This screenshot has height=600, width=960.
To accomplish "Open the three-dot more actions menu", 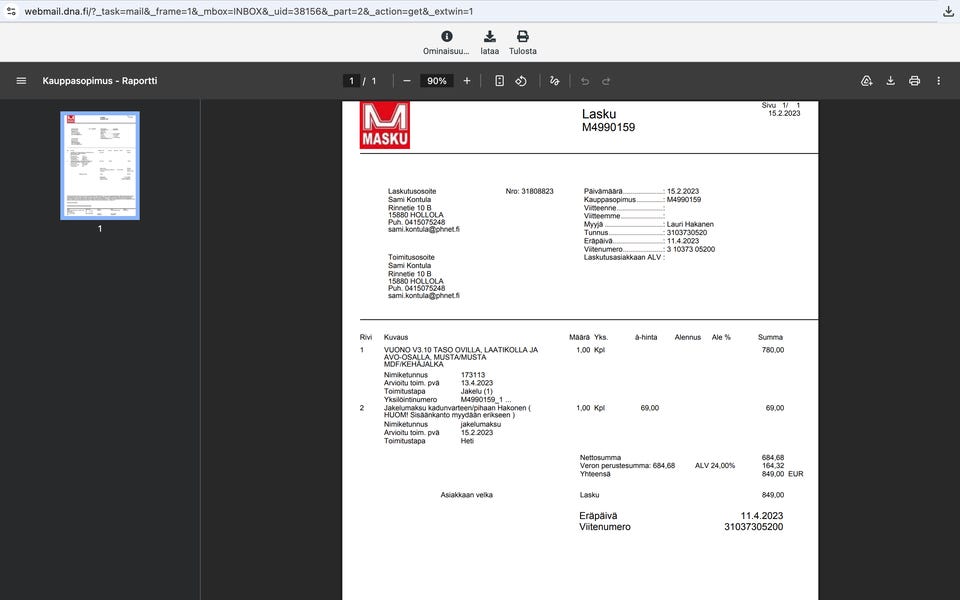I will point(938,81).
